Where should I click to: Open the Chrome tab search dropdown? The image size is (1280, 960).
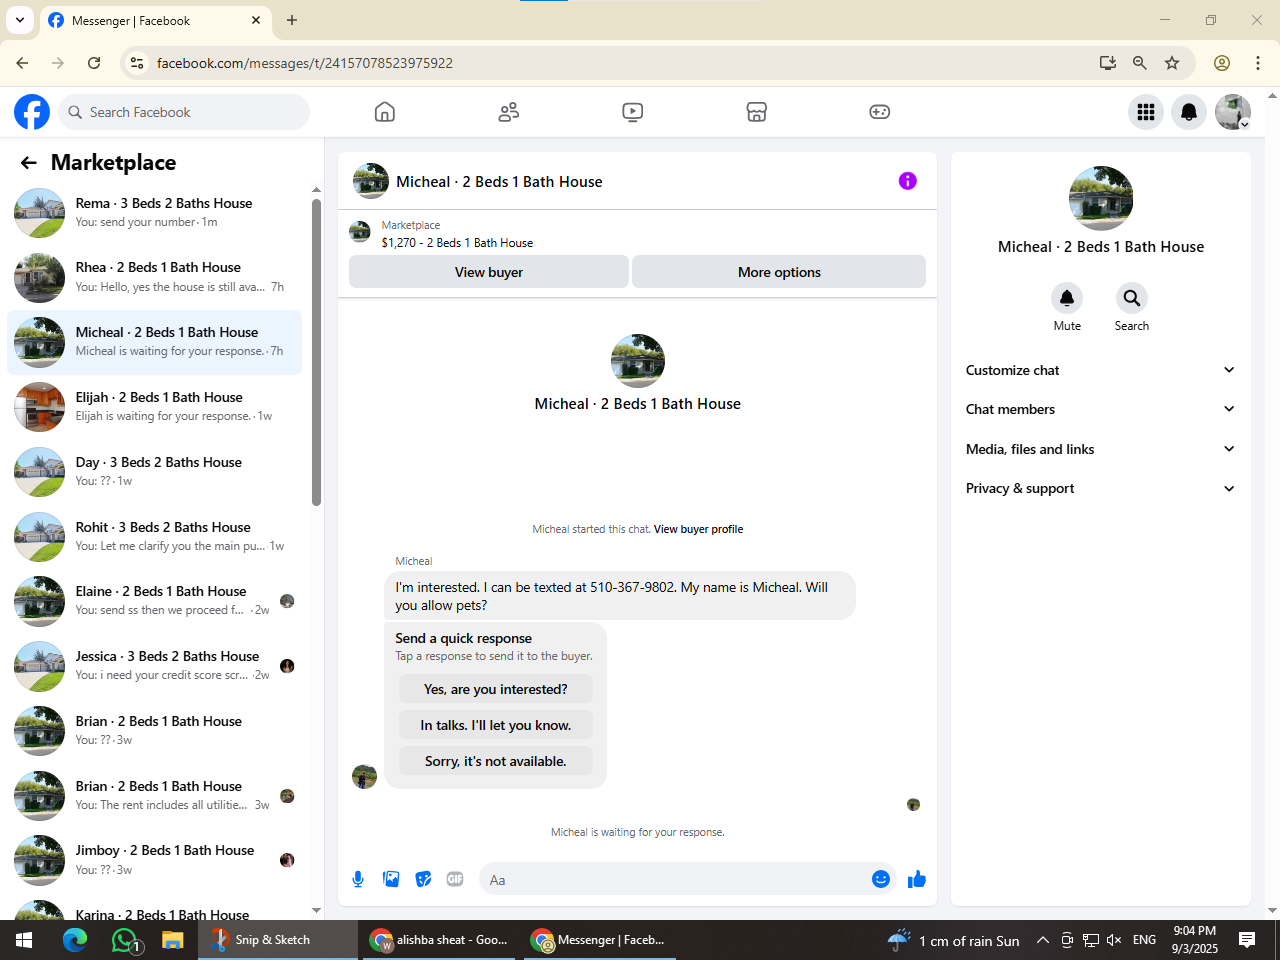[x=20, y=20]
